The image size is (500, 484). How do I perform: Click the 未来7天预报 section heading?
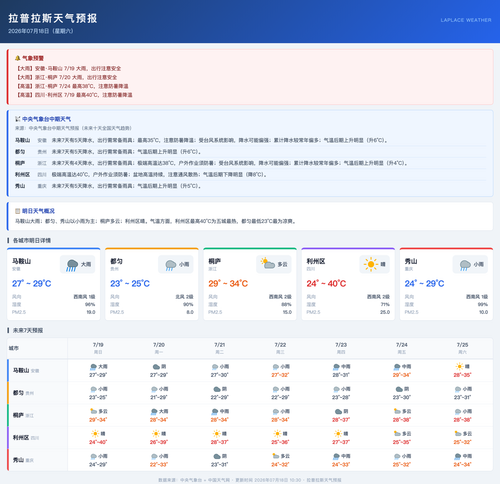(28, 330)
